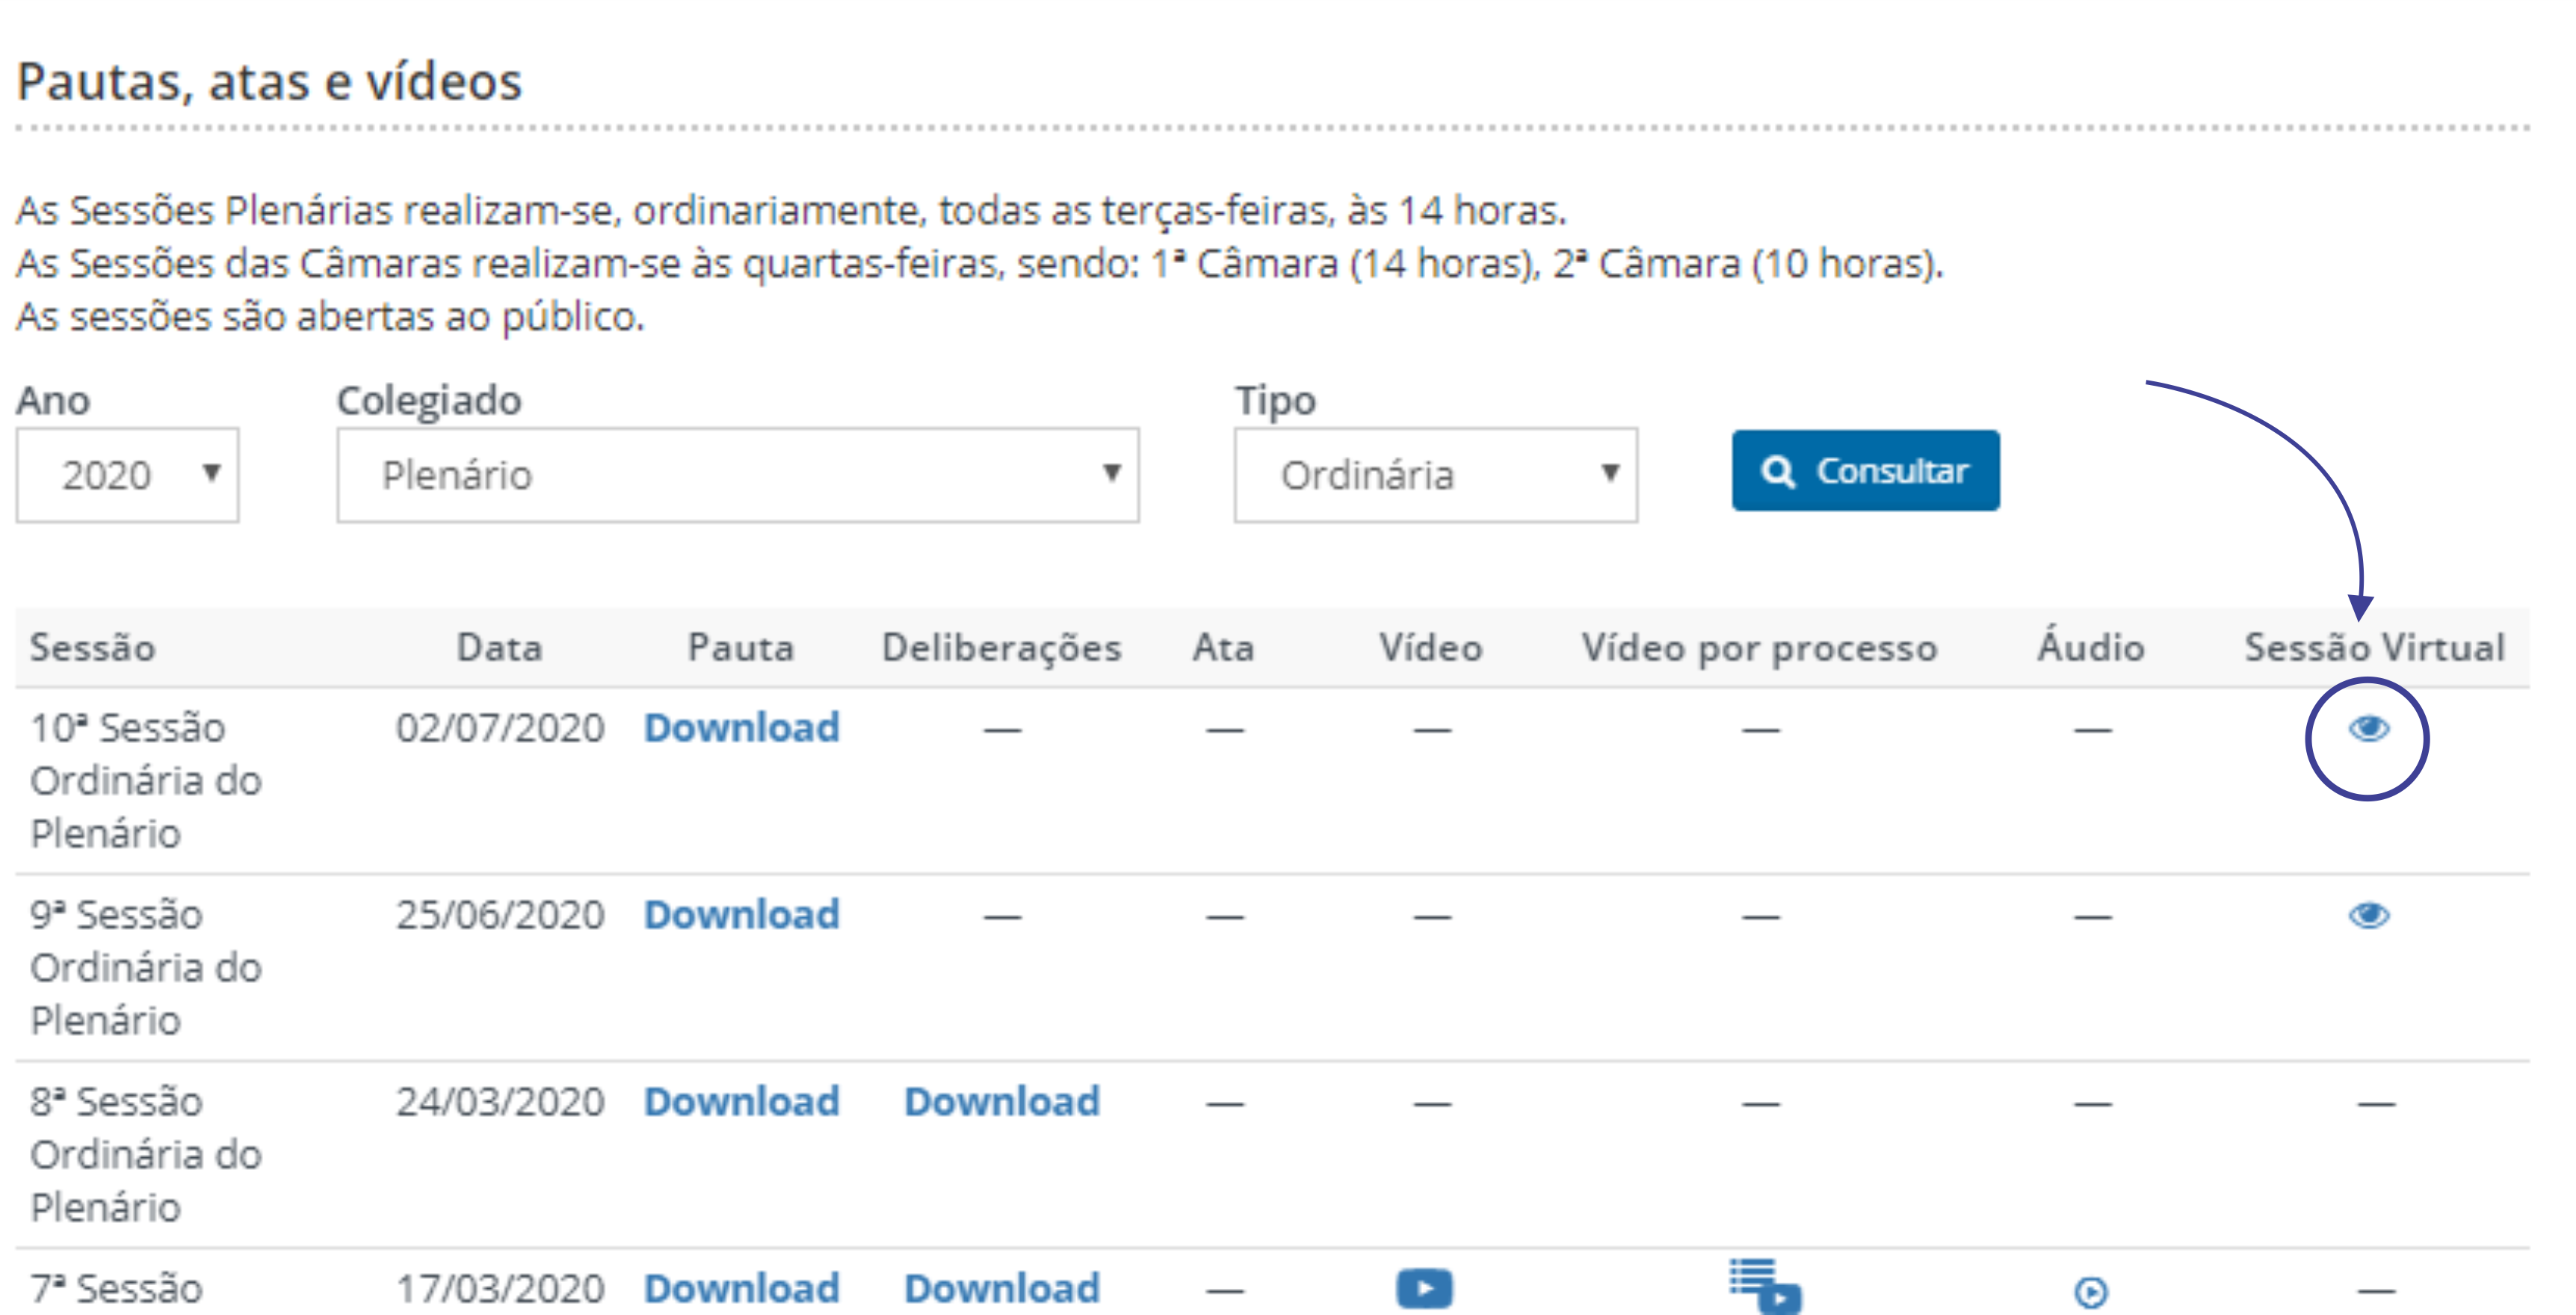
Task: Download the Pauta for 02/07/2020 session
Action: (x=741, y=728)
